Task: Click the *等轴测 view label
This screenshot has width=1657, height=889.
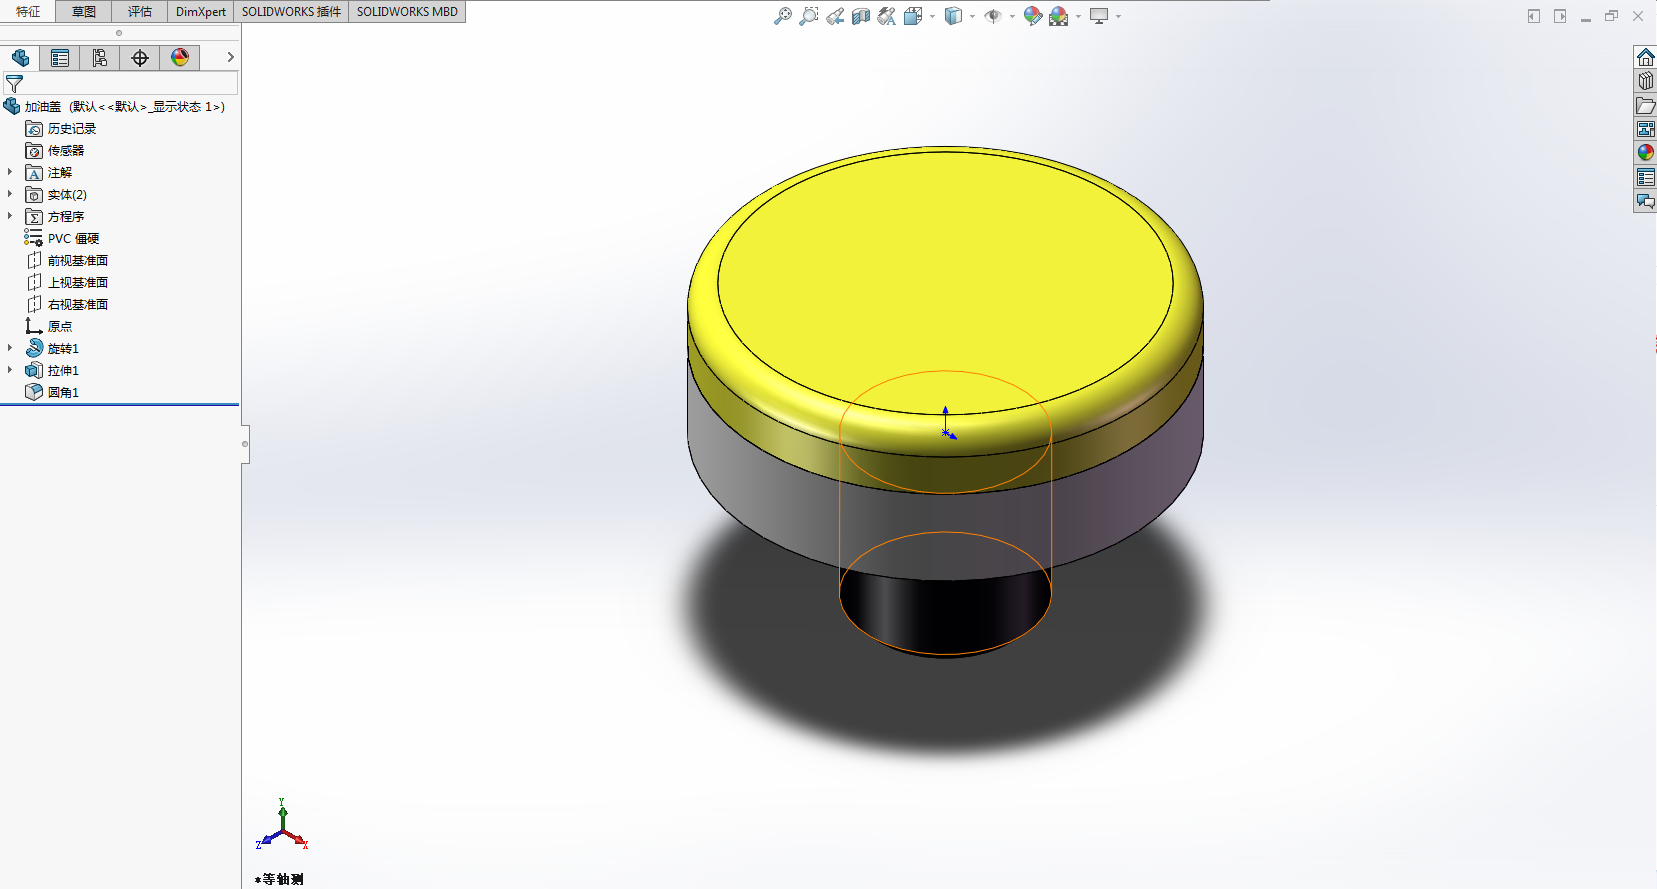Action: click(279, 879)
